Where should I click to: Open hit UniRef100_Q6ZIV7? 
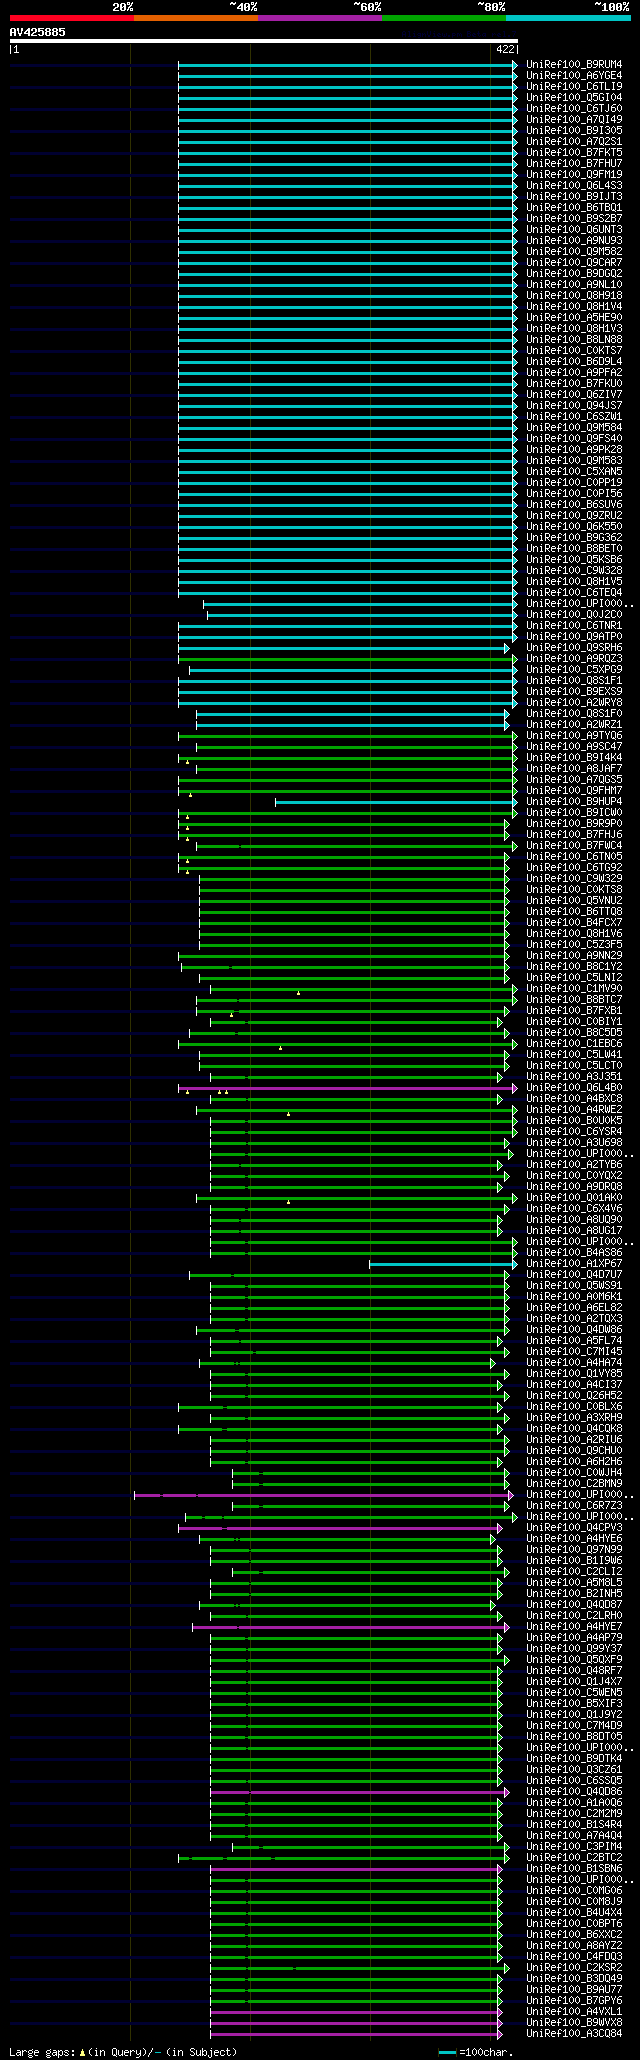(x=574, y=395)
